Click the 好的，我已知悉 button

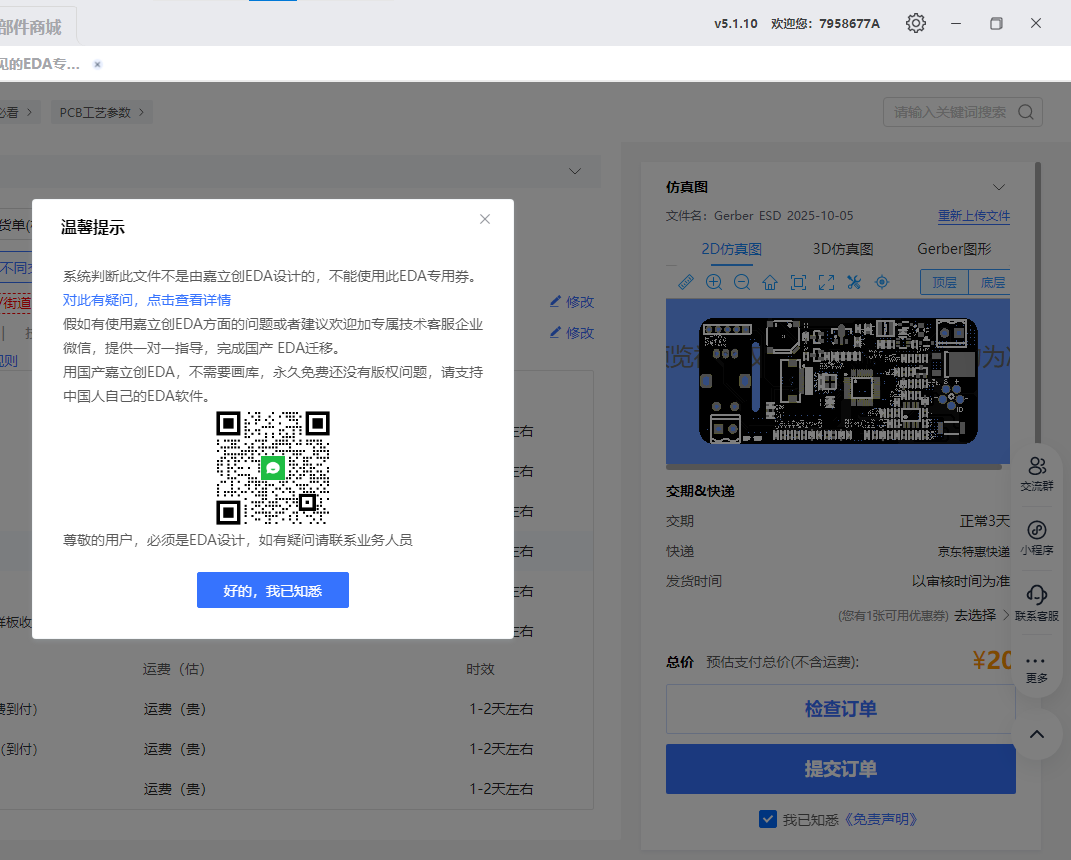click(x=273, y=590)
